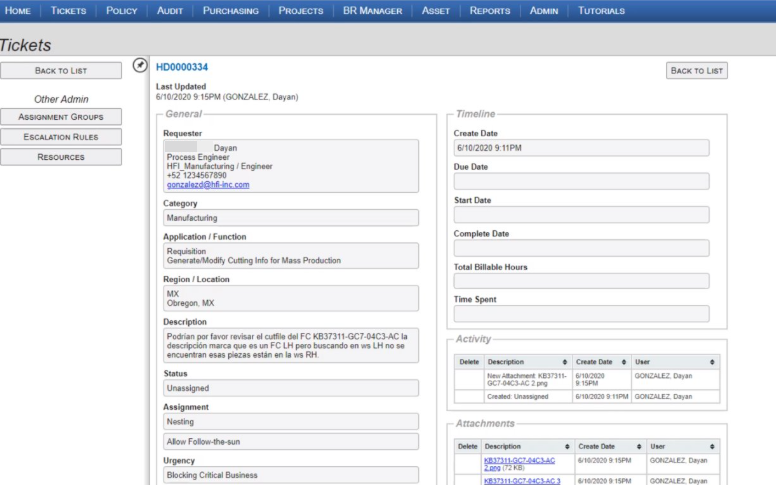Open attachment KB37311-GC7-04C3-AC 2.png link

[518, 463]
